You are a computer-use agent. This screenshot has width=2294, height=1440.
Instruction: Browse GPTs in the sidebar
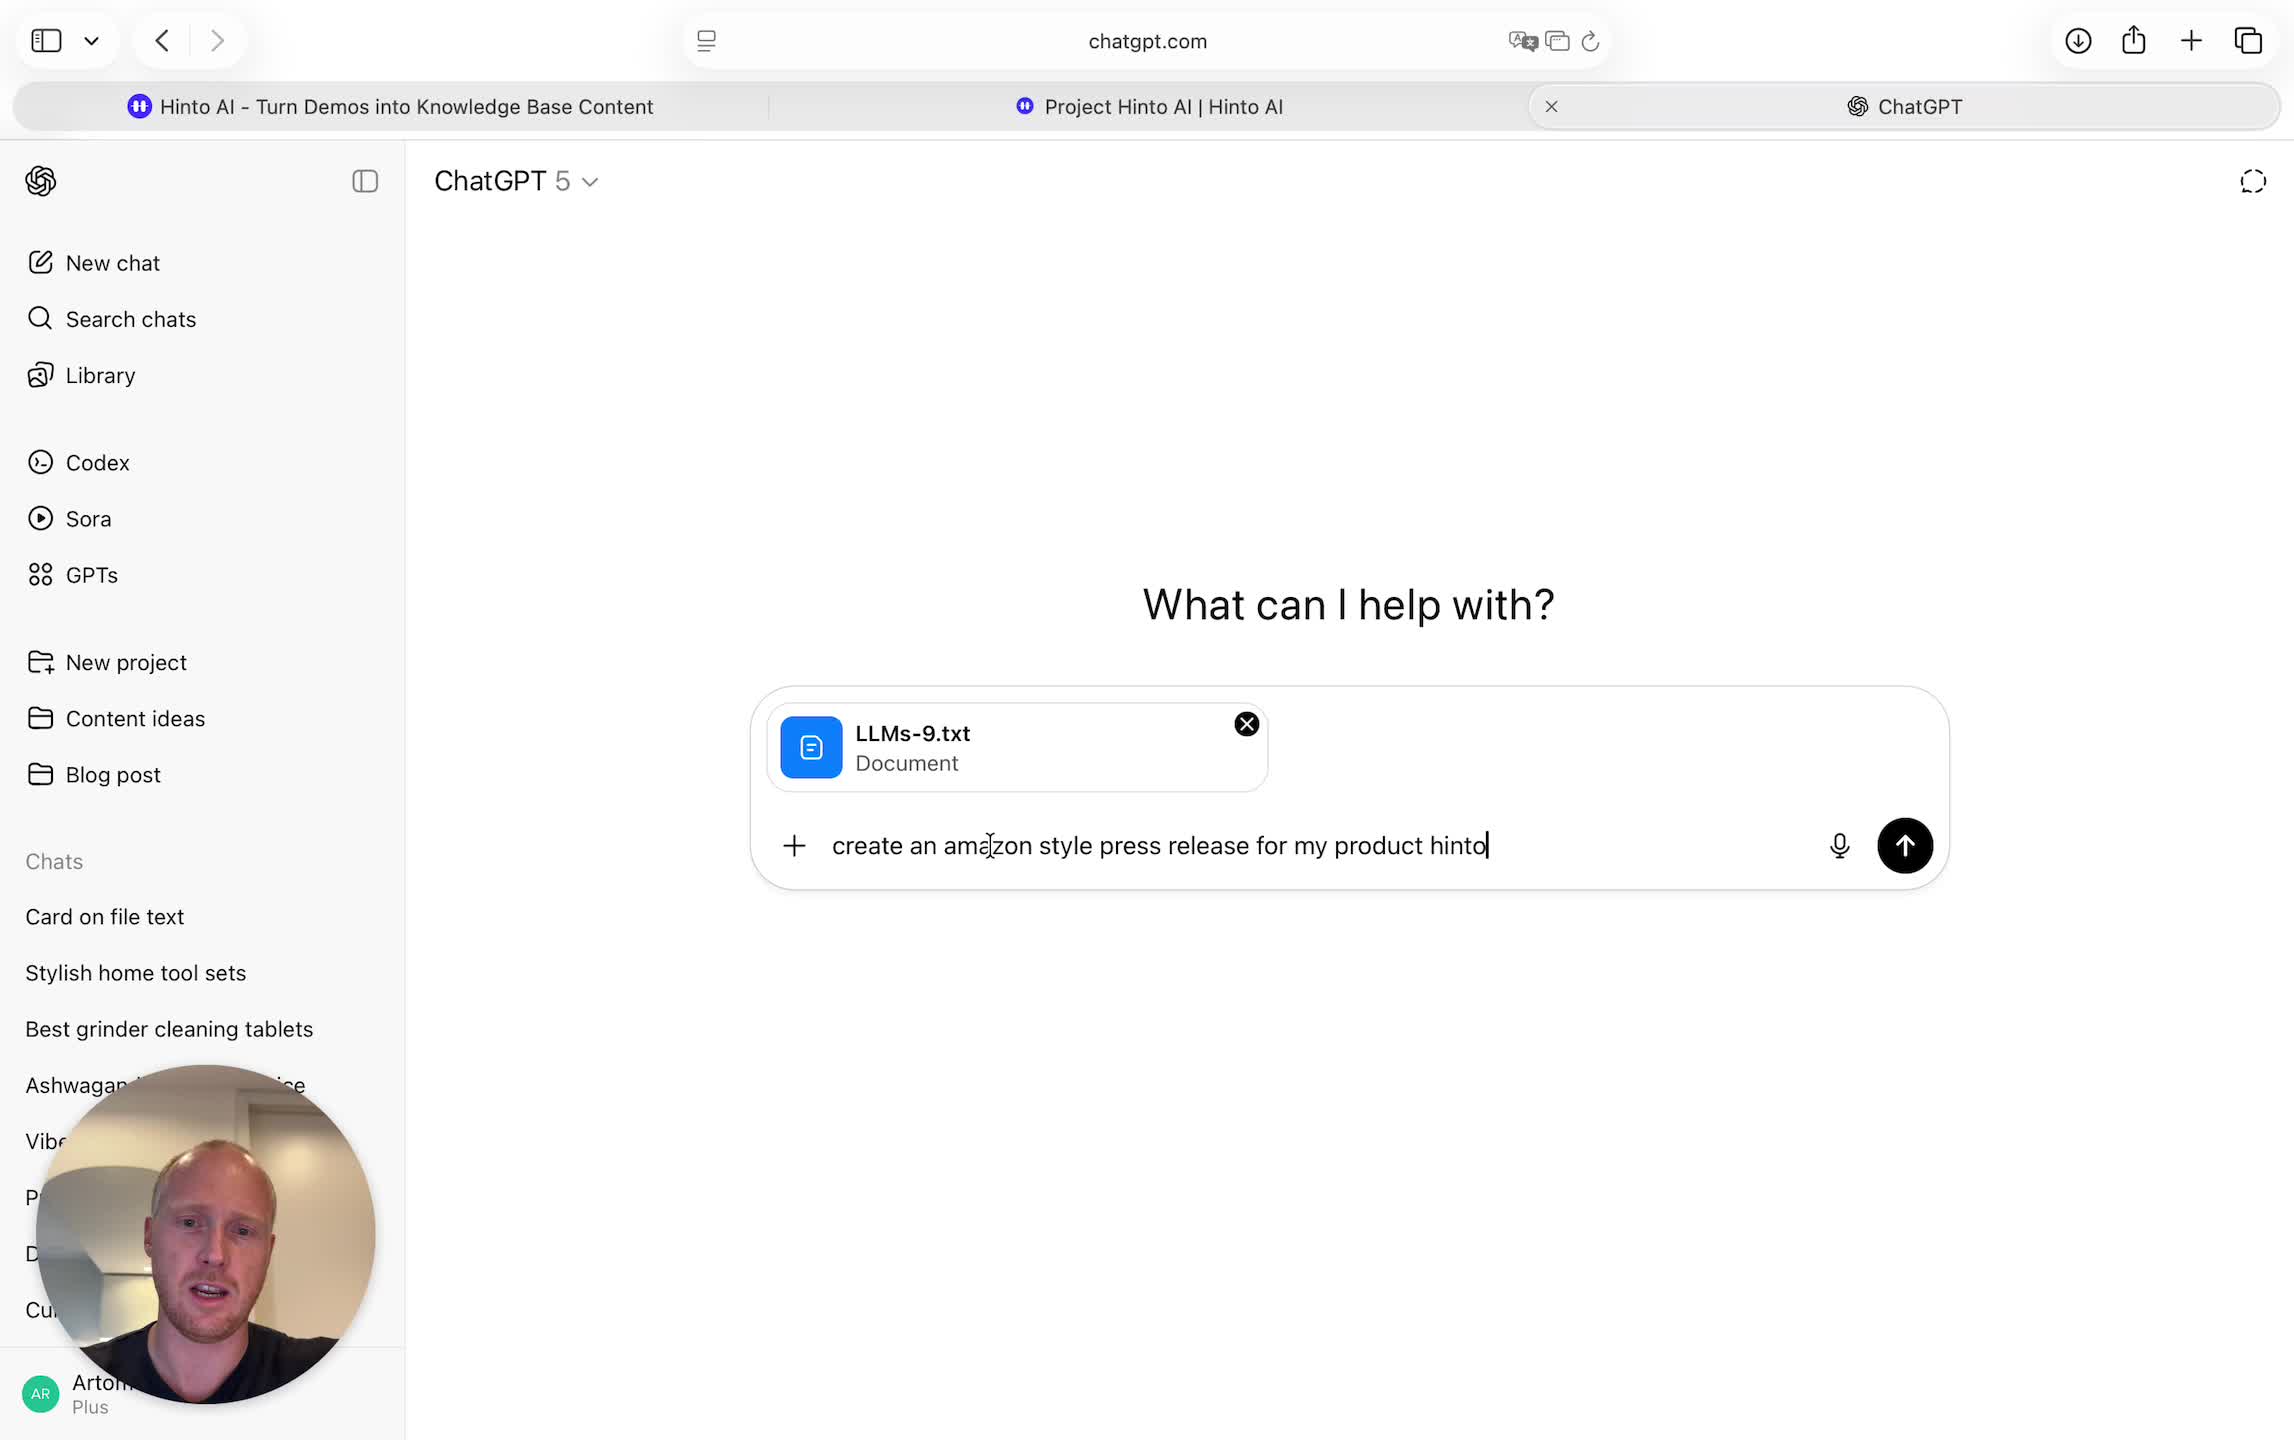91,575
